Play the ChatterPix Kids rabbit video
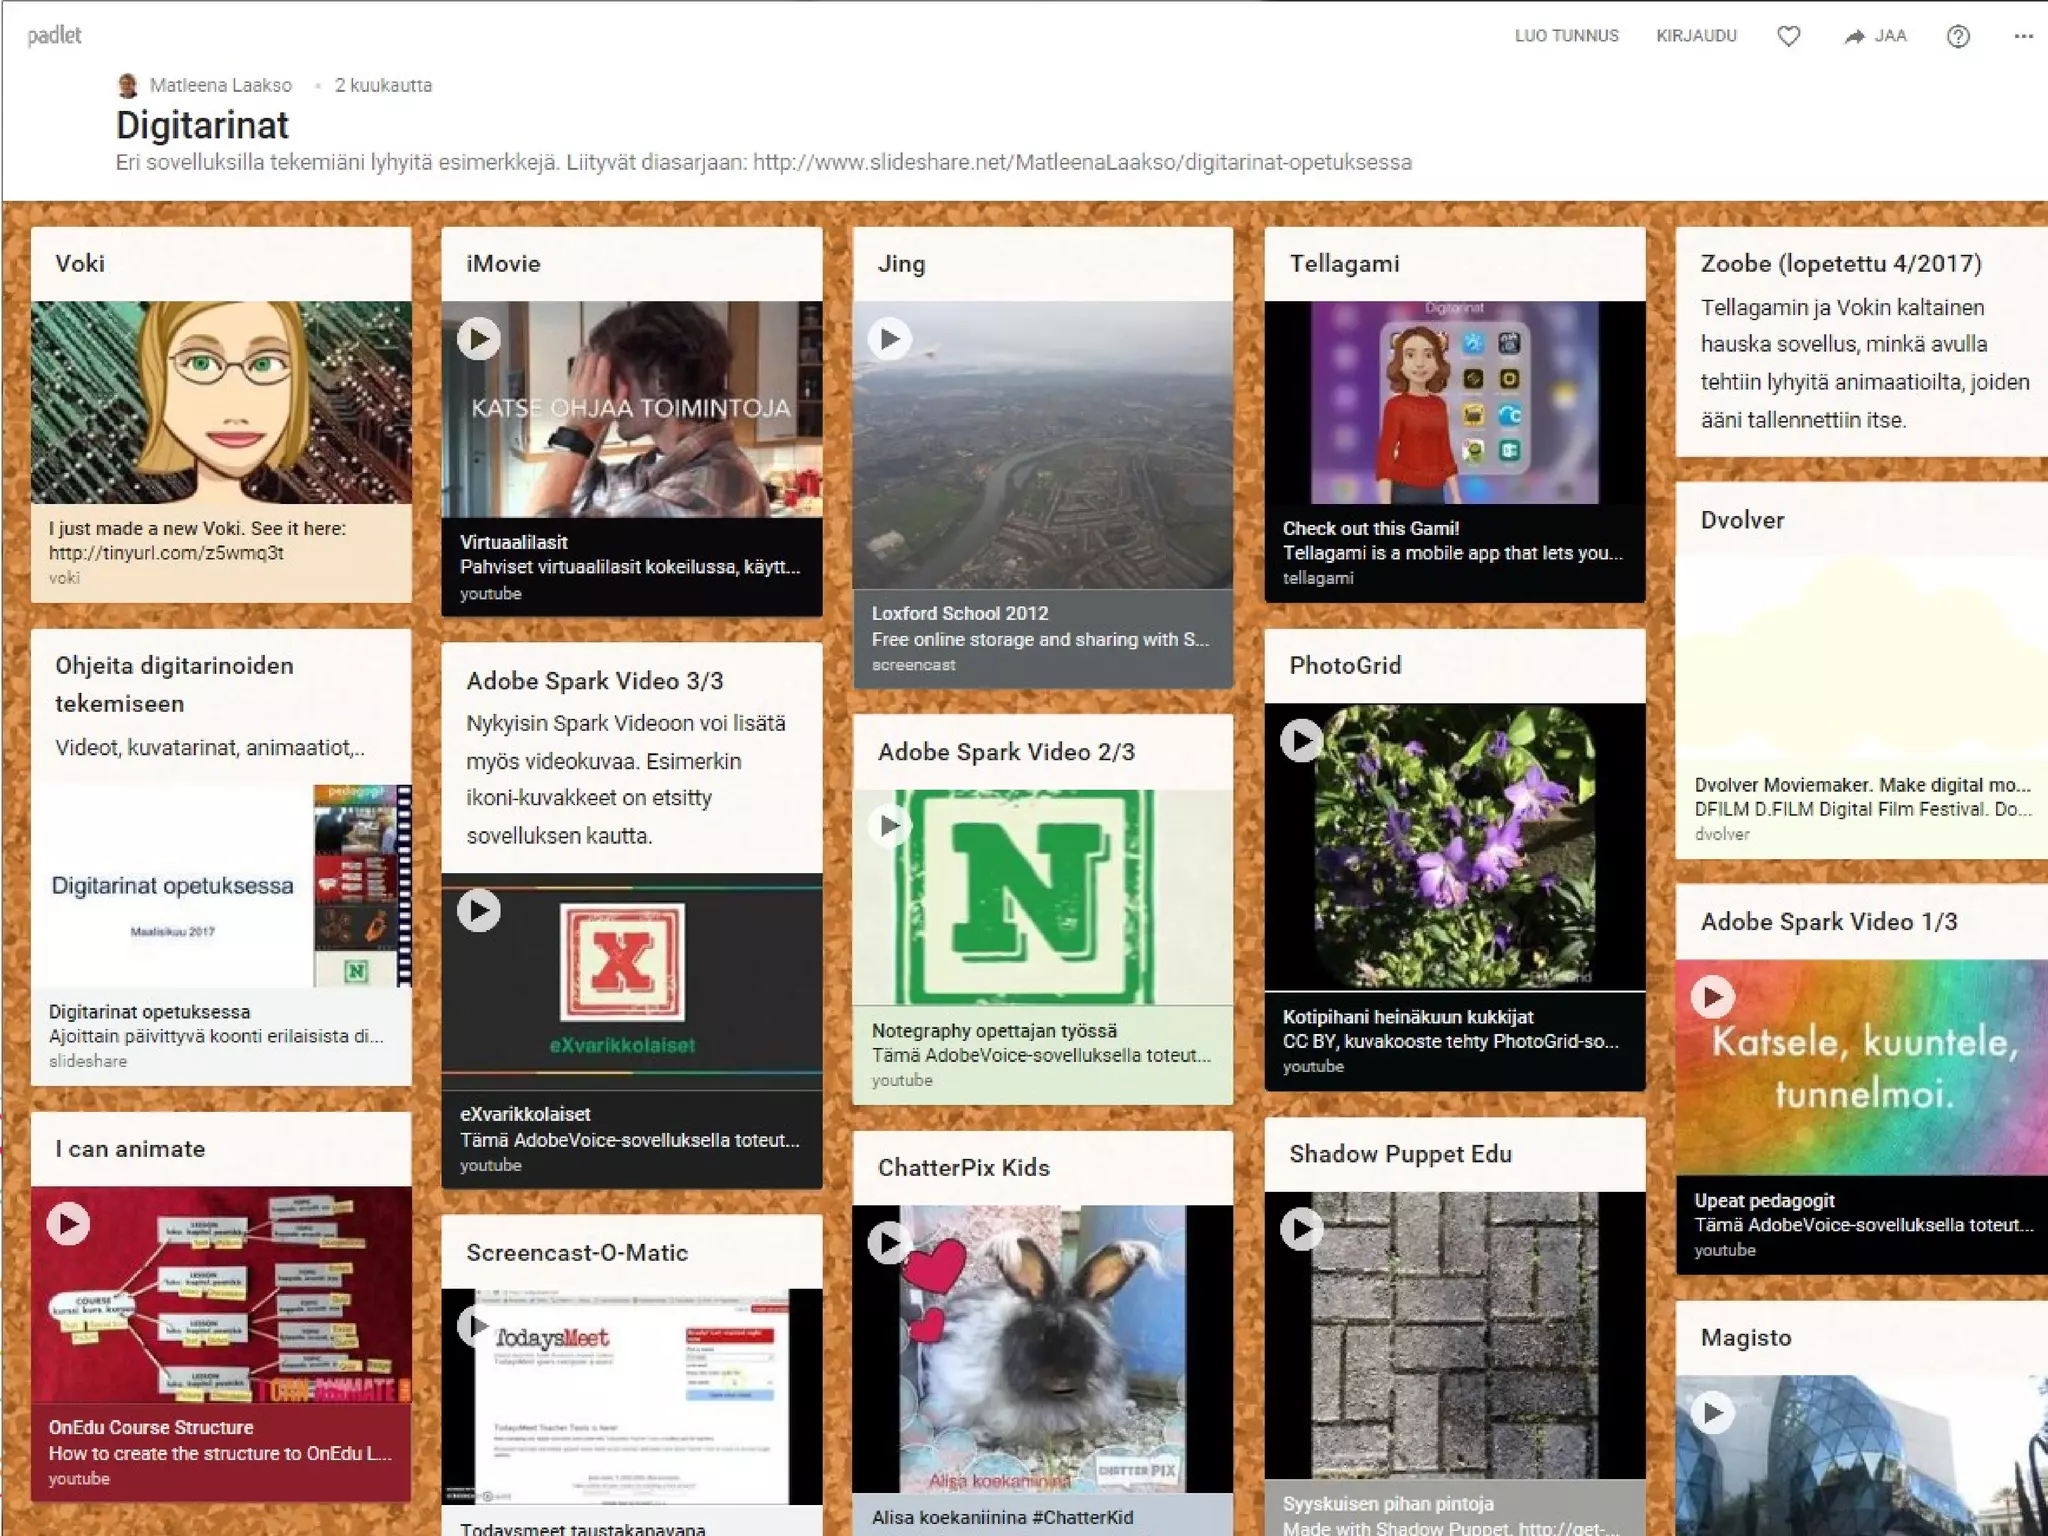Image resolution: width=2048 pixels, height=1536 pixels. [x=890, y=1242]
